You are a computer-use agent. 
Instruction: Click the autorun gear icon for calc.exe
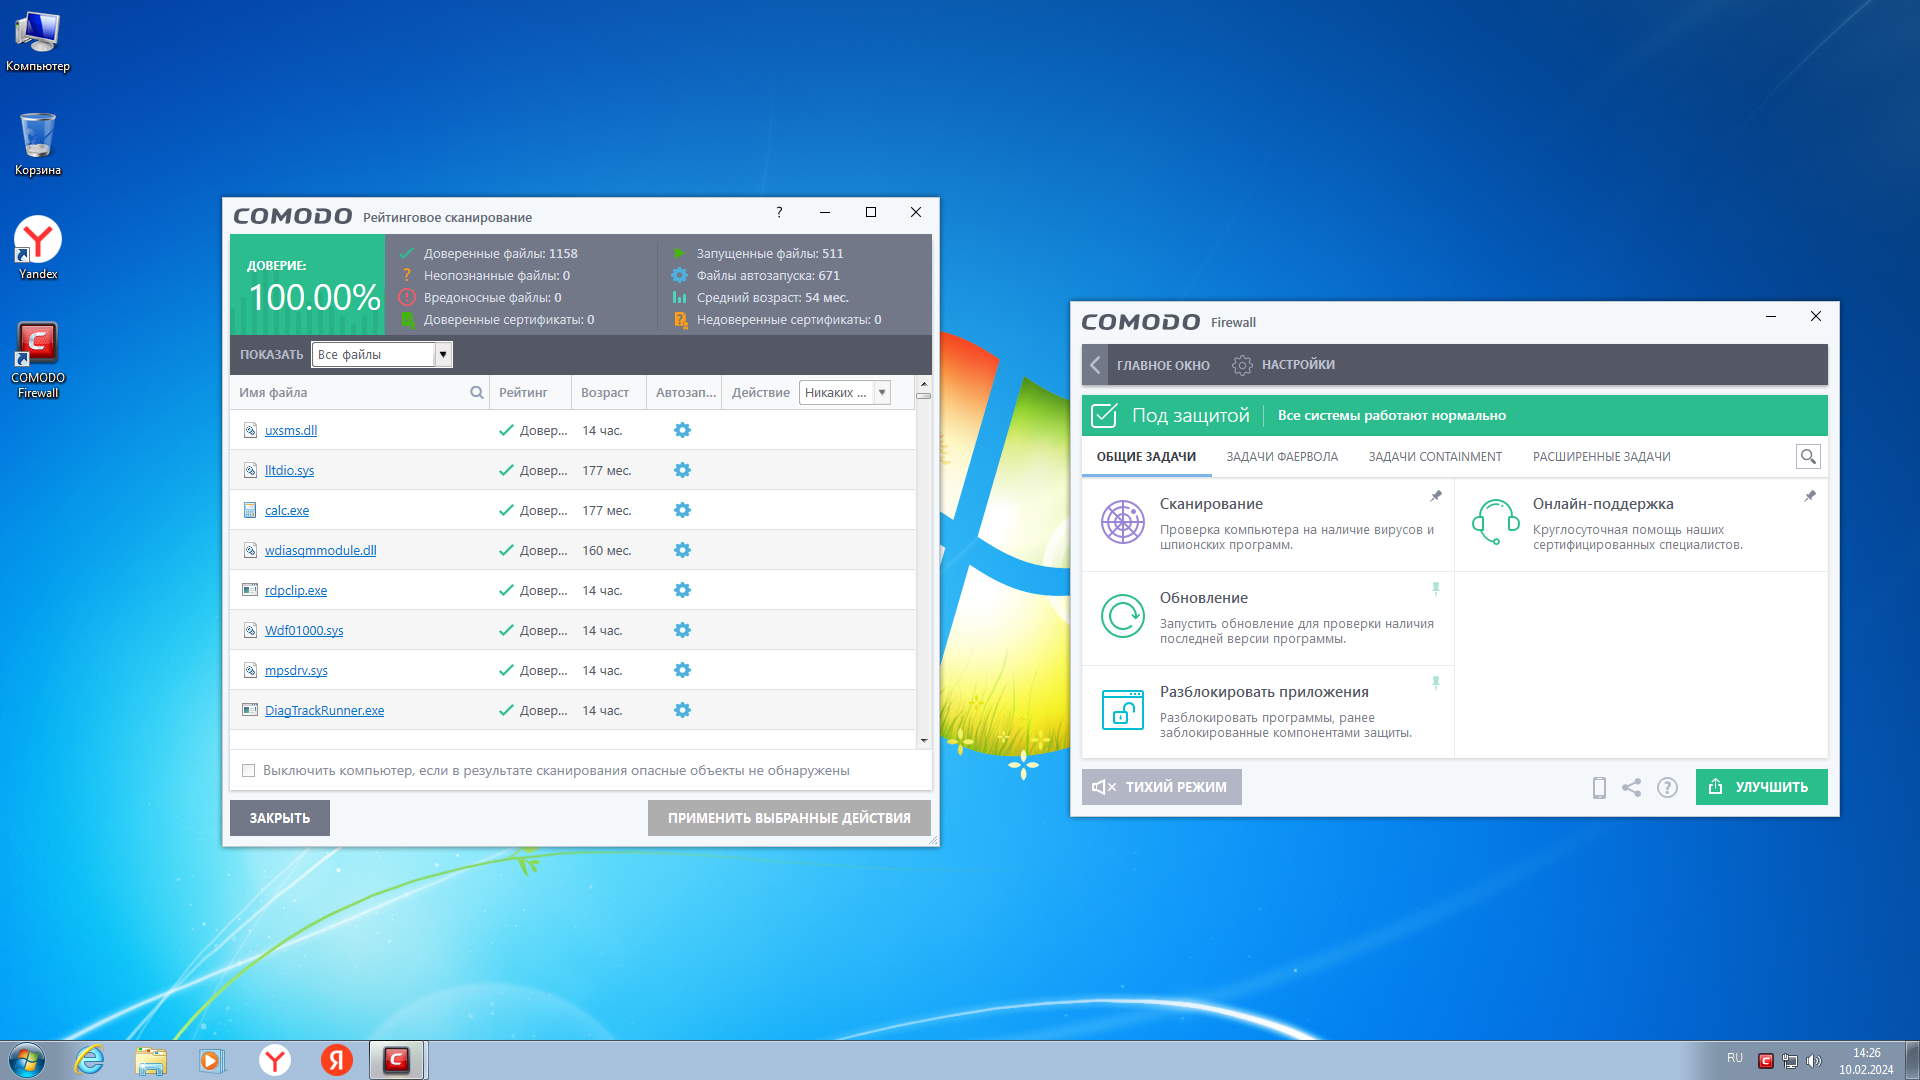(682, 510)
